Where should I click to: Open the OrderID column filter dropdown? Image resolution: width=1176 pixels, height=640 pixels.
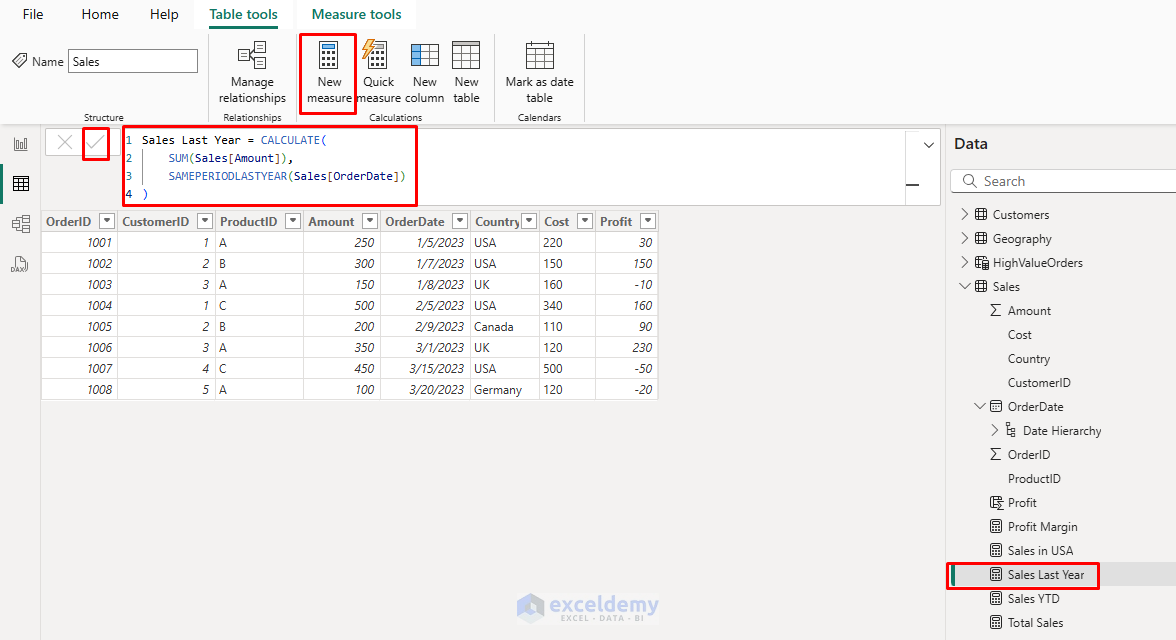point(106,221)
